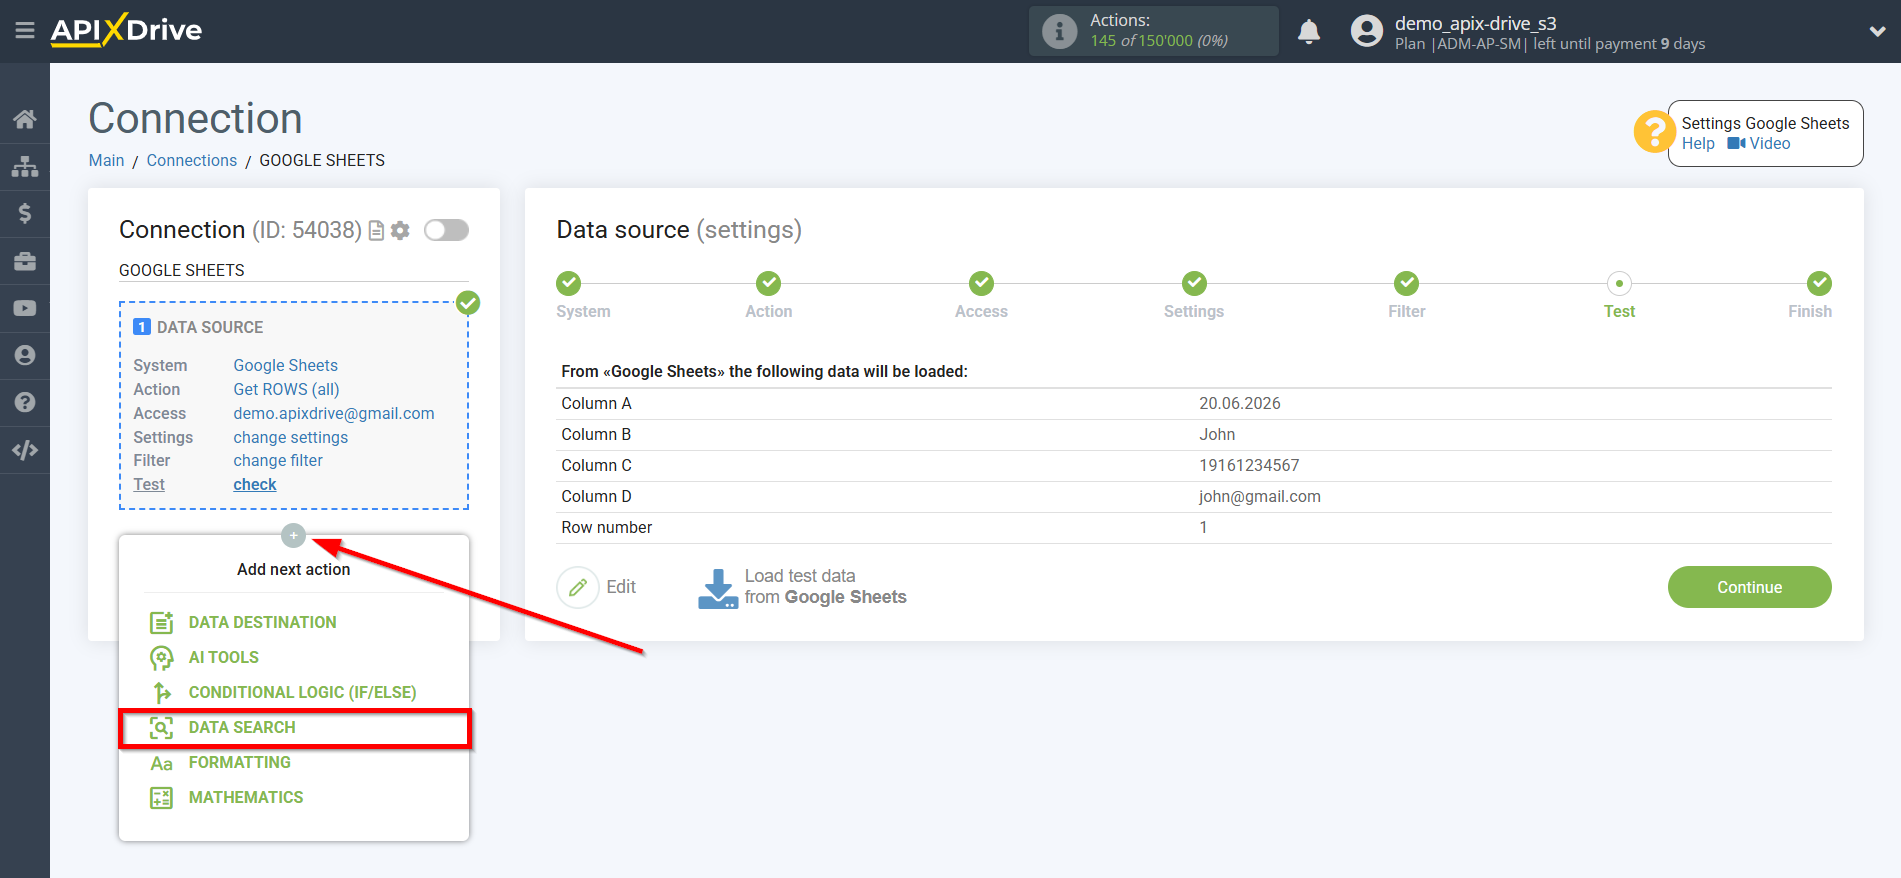Toggle the connection on/off switch
The height and width of the screenshot is (878, 1901).
(x=446, y=231)
